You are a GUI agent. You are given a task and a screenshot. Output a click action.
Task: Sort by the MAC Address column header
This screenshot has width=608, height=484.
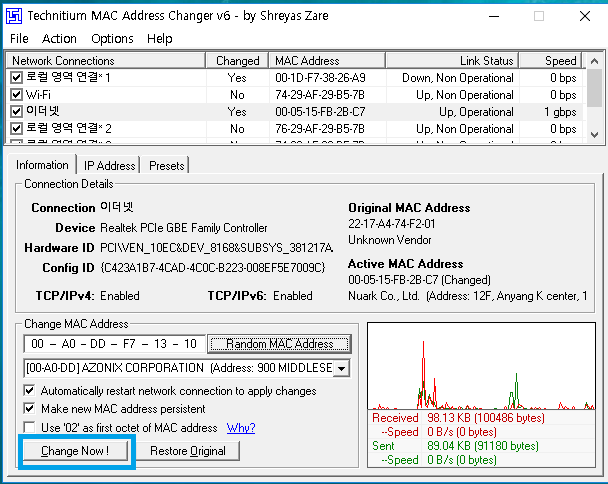(x=327, y=61)
